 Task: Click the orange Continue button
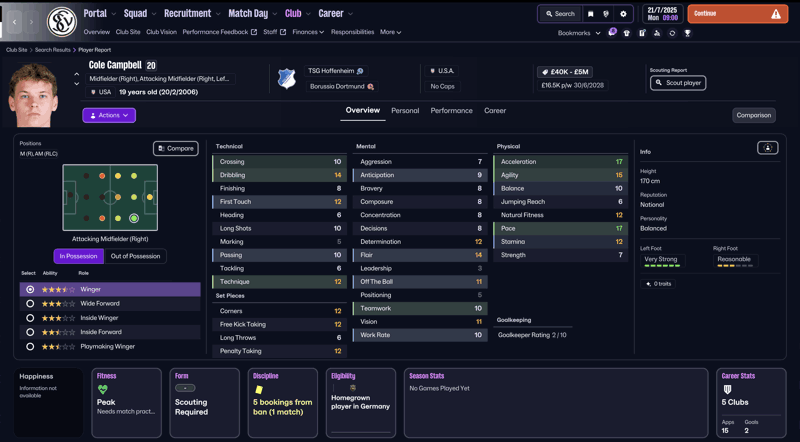(x=738, y=14)
